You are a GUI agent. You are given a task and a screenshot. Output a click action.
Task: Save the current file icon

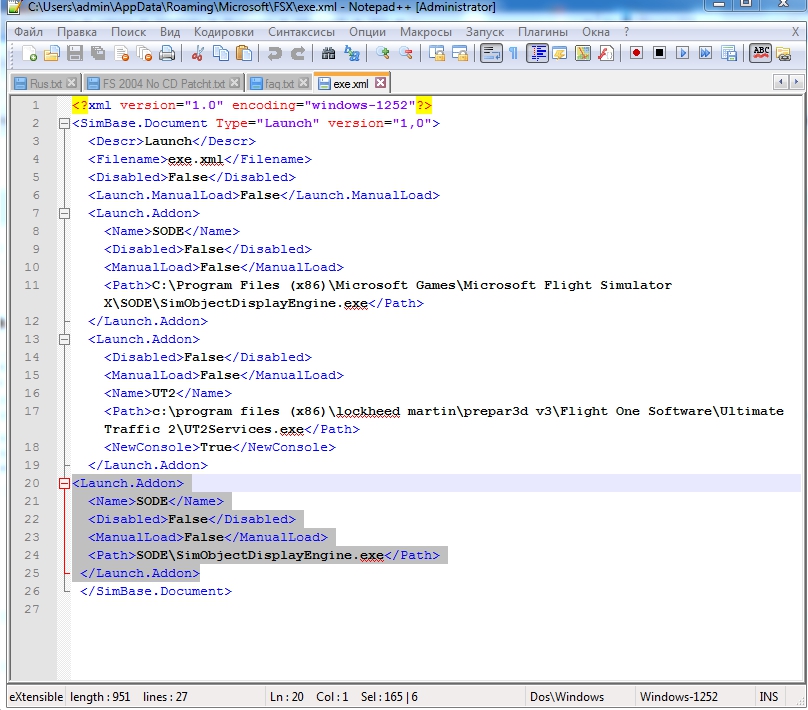(x=75, y=53)
